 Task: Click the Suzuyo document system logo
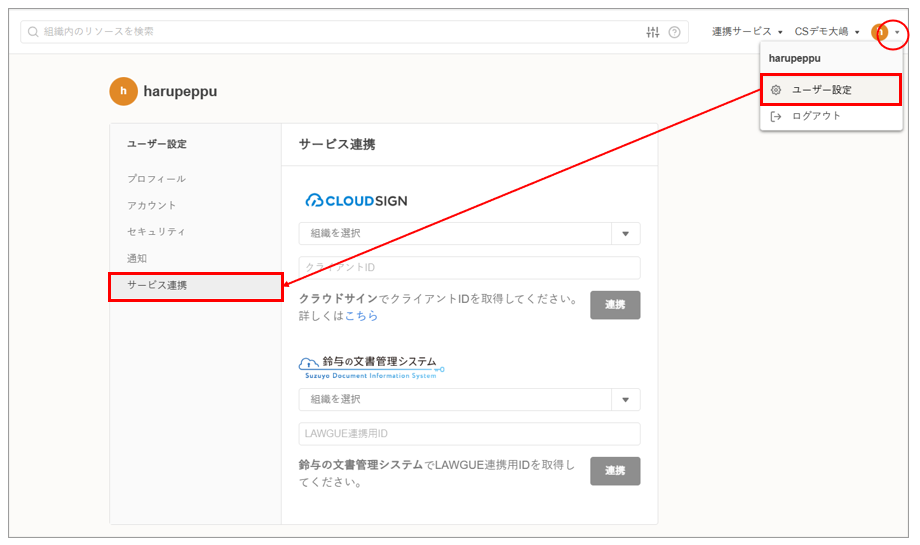(370, 366)
